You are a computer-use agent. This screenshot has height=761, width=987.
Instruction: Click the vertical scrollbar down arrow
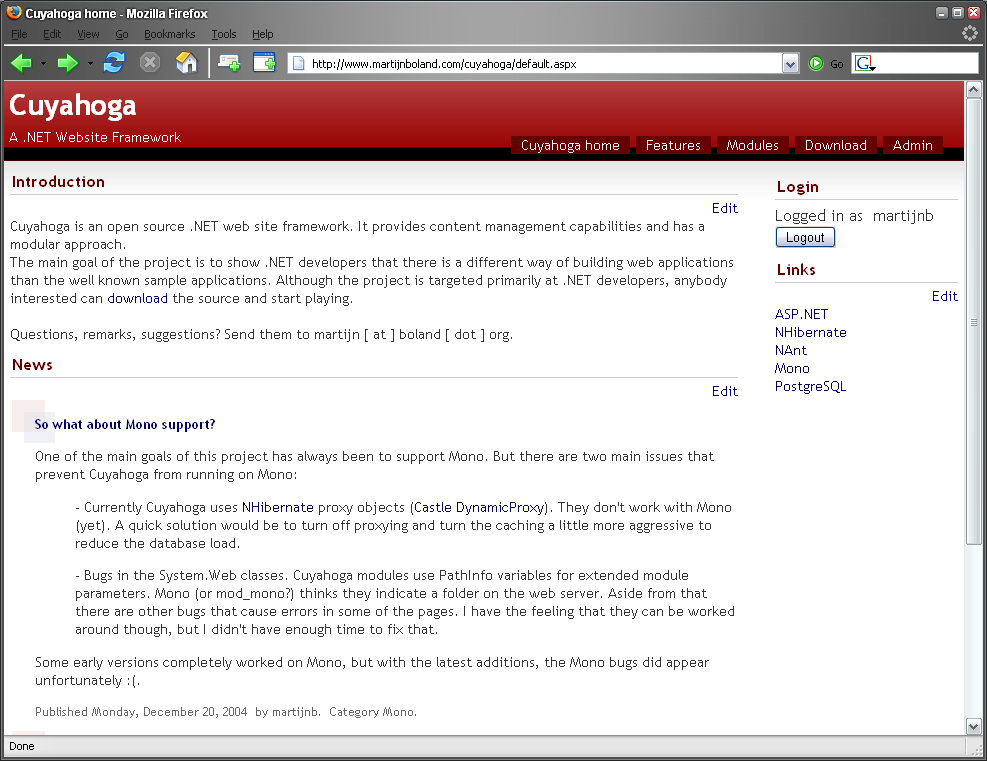pyautogui.click(x=973, y=726)
